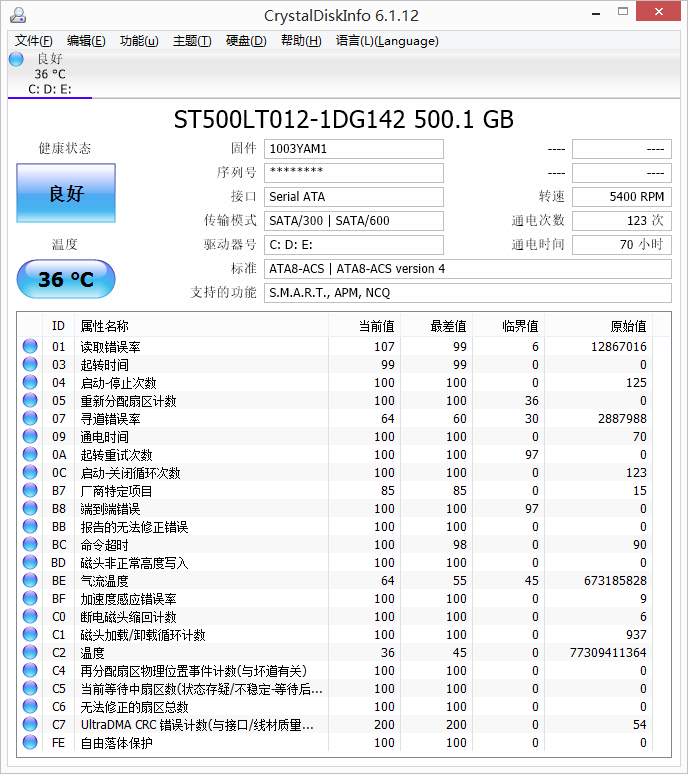
Task: Click the 临界值 column header
Action: [508, 326]
